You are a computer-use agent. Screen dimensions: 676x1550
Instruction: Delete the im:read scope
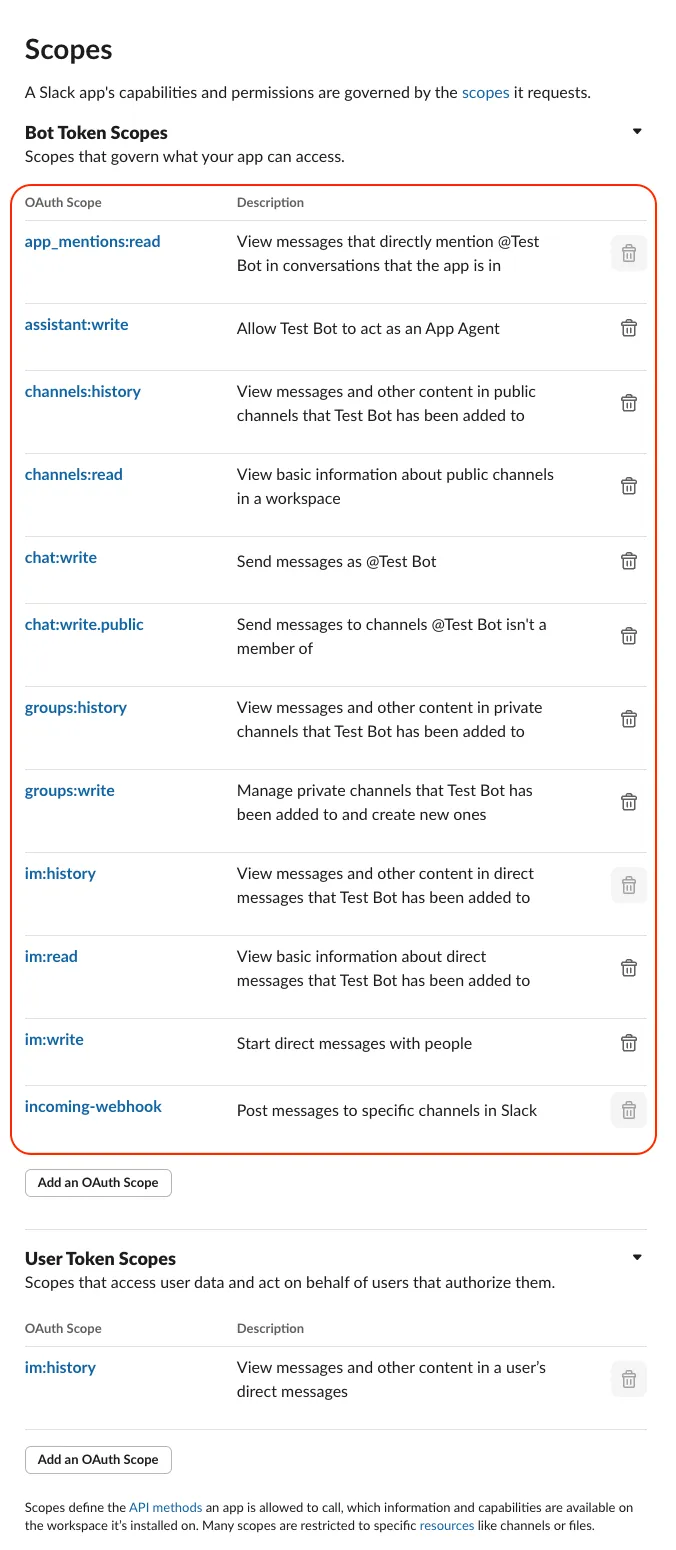pyautogui.click(x=629, y=968)
